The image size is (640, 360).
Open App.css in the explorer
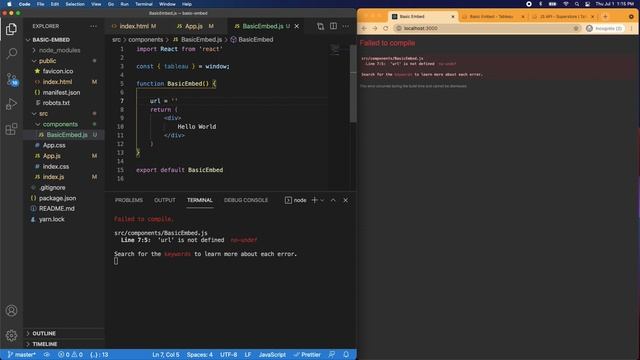(54, 145)
